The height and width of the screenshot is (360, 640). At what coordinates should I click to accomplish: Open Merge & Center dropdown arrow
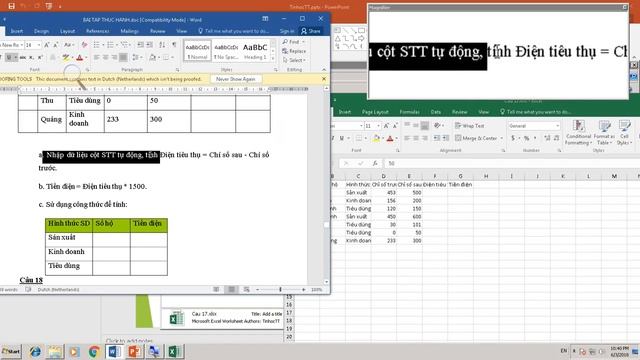click(502, 138)
